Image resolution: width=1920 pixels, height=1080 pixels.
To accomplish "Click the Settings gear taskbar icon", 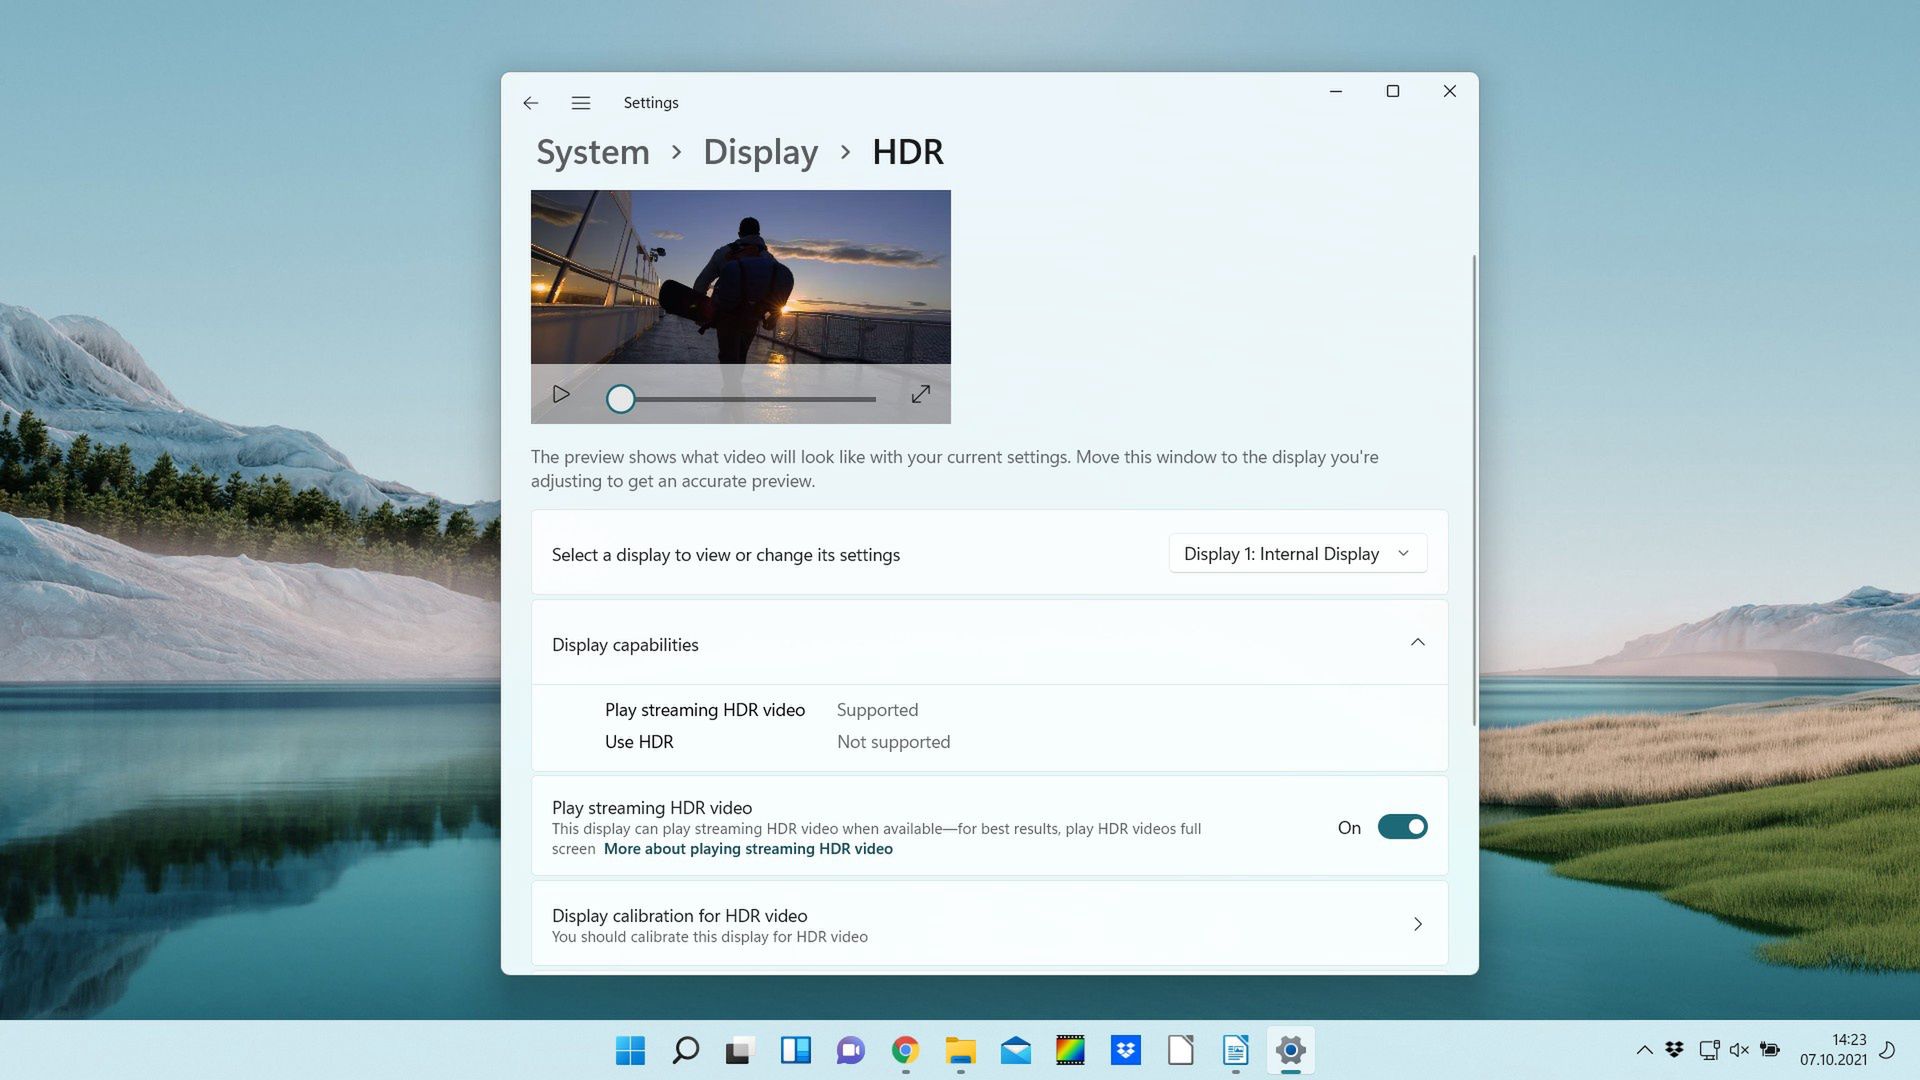I will click(1291, 1050).
